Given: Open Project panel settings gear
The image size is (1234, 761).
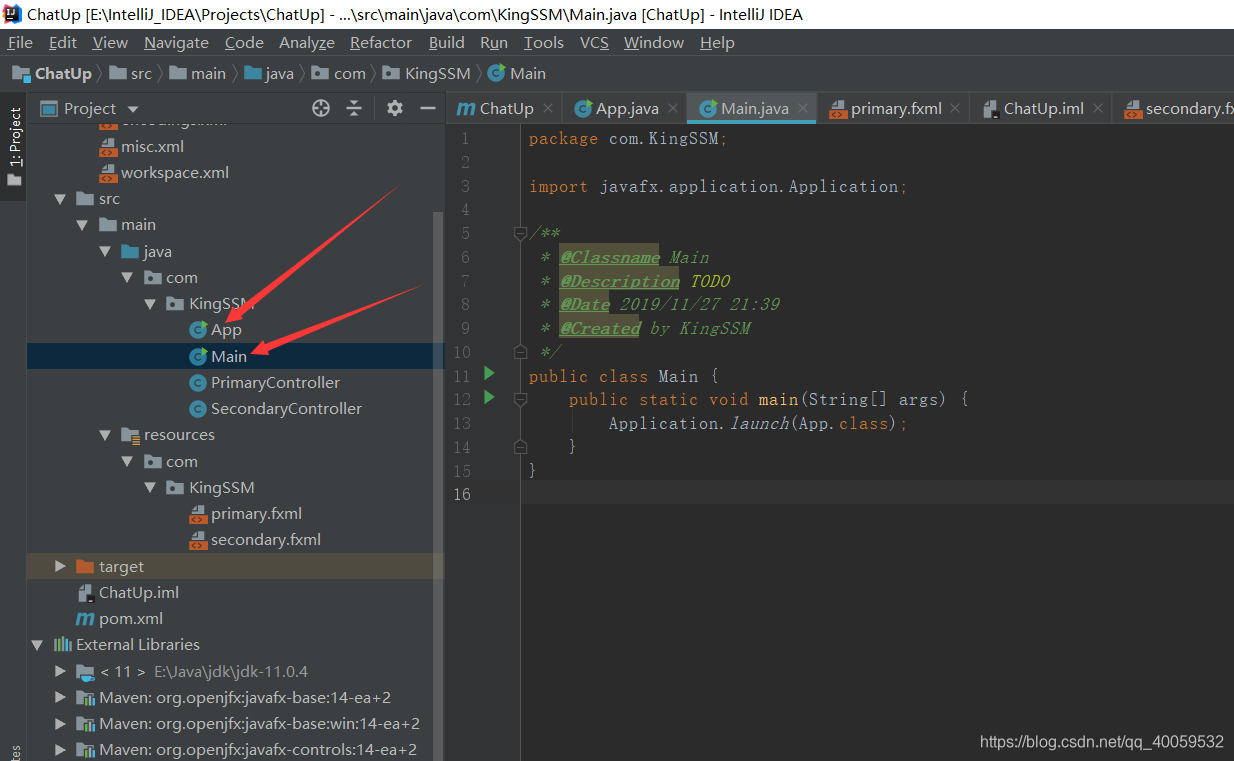Looking at the screenshot, I should click(395, 108).
